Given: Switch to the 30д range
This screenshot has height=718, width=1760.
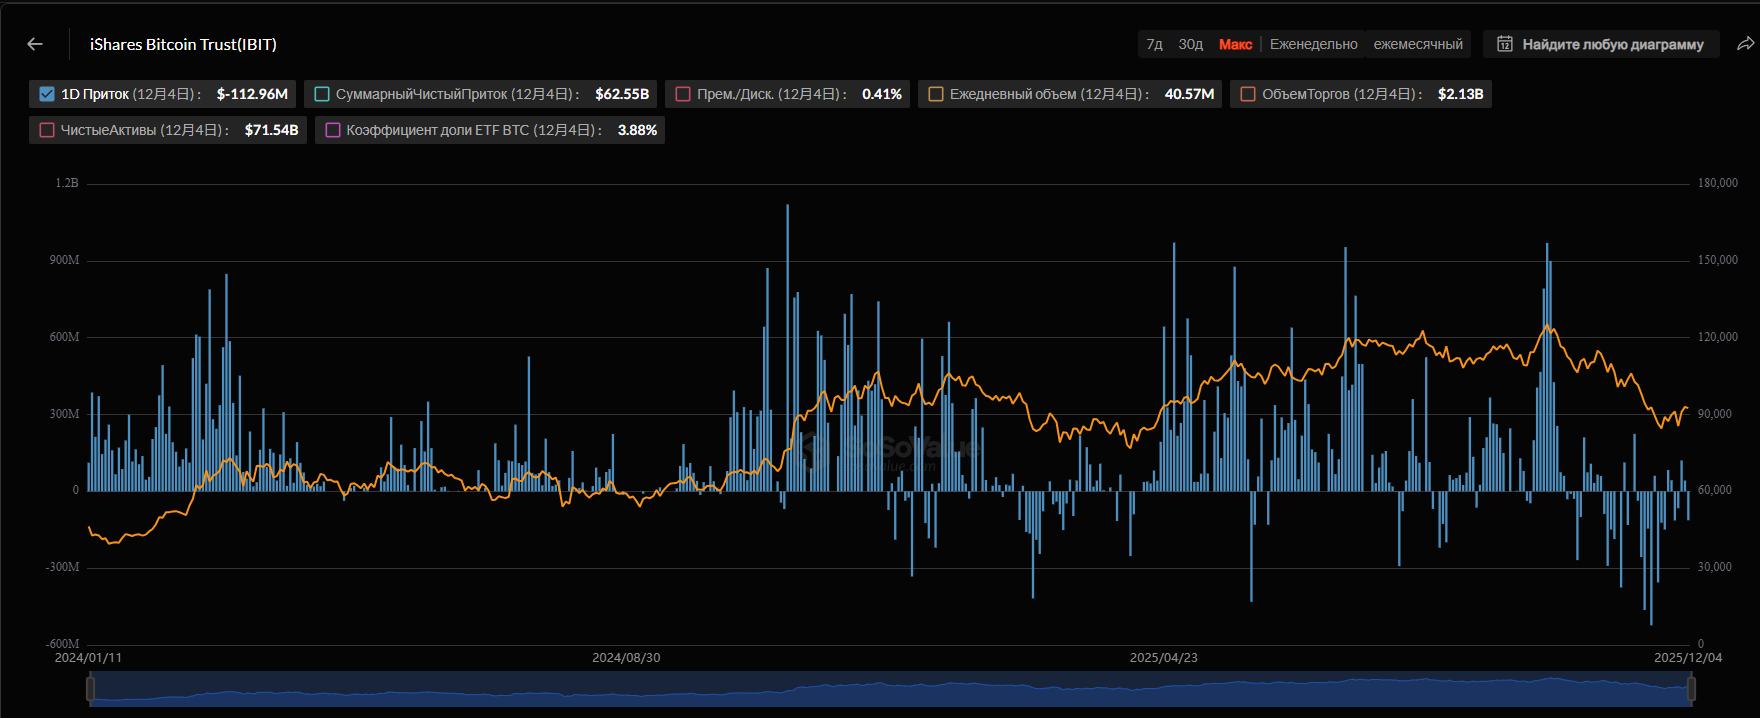Looking at the screenshot, I should point(1190,44).
